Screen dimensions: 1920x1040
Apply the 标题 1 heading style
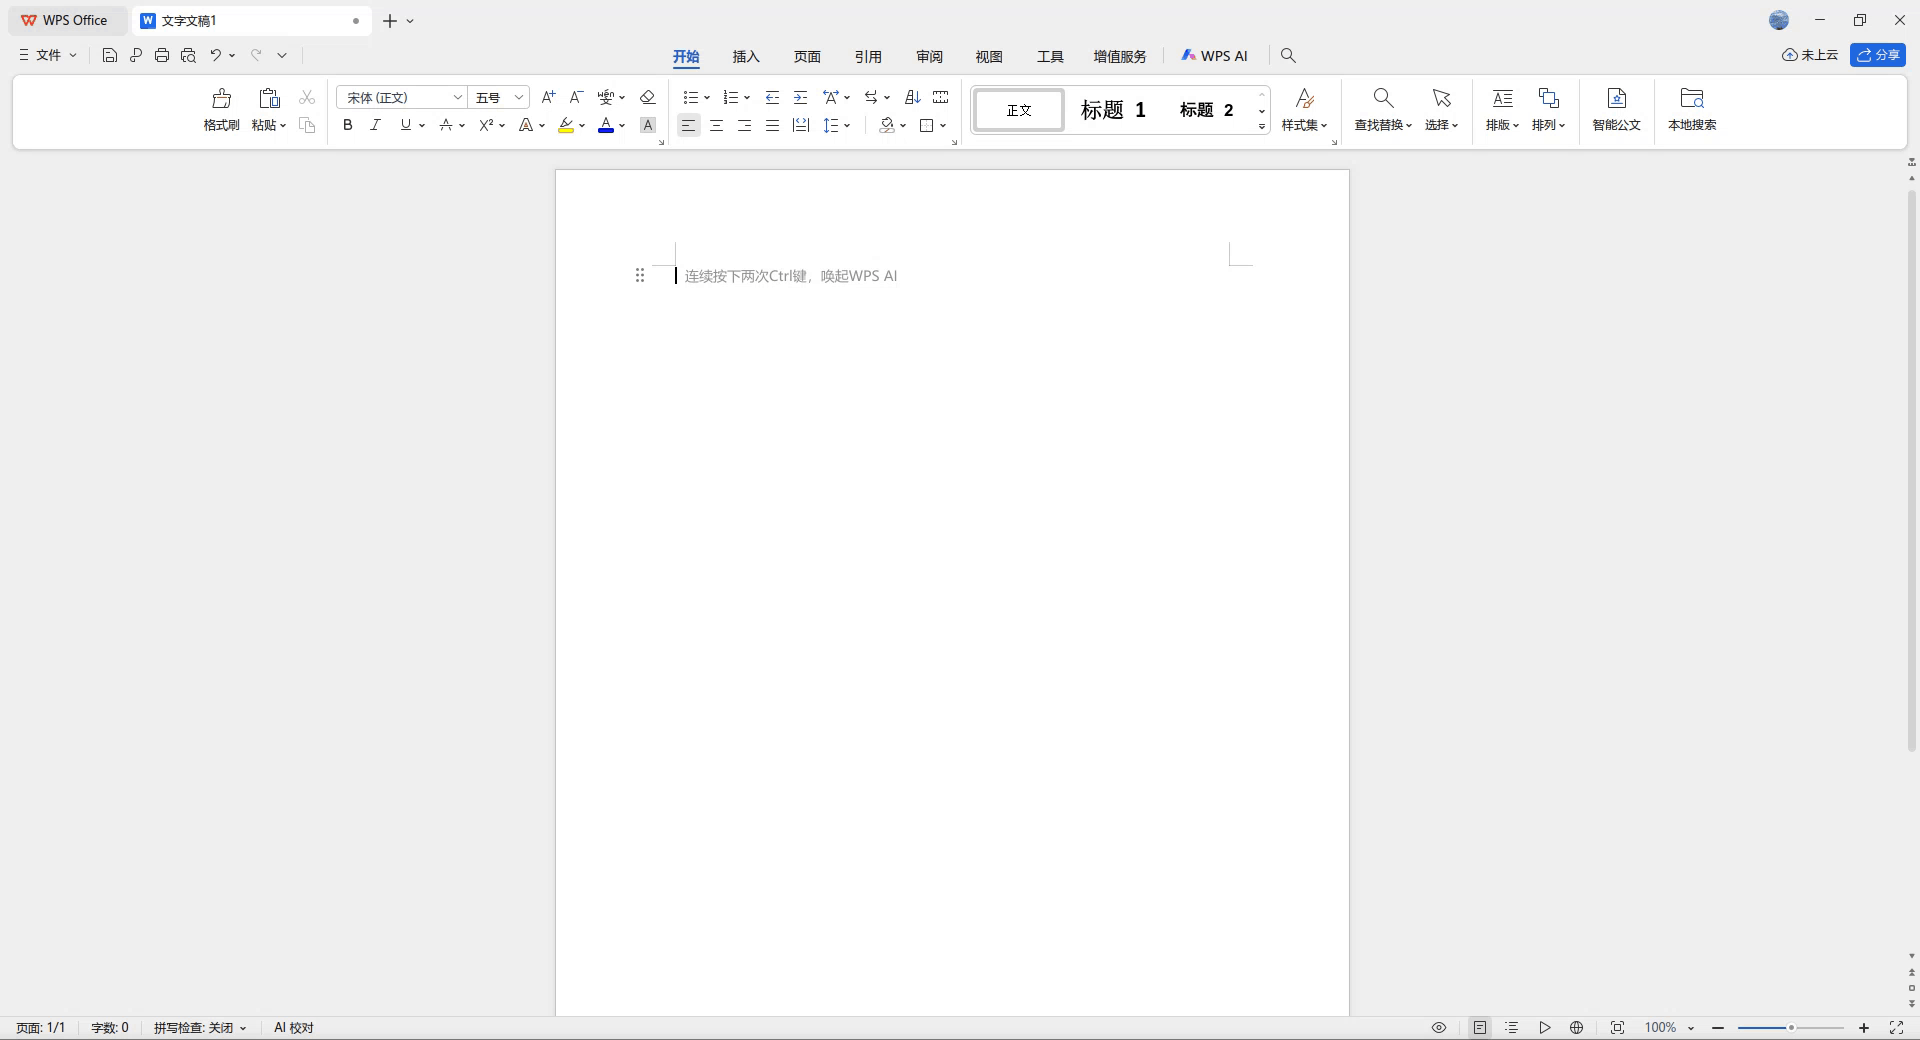pos(1113,110)
